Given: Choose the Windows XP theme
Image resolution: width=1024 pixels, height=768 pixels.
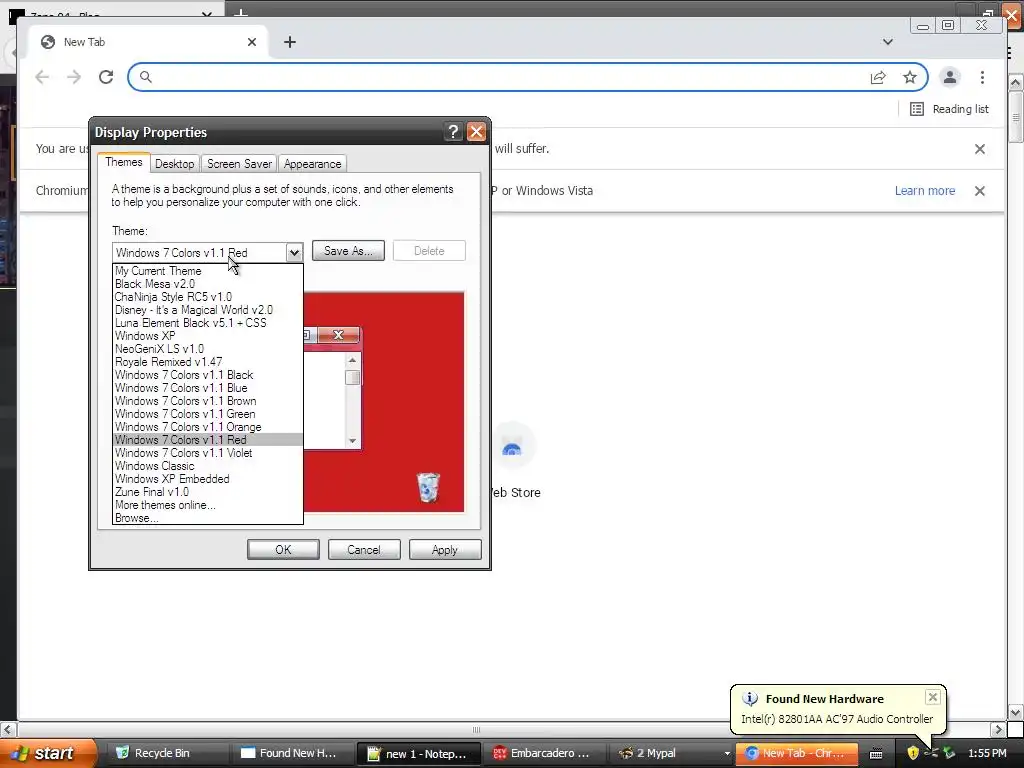Looking at the screenshot, I should point(208,336).
